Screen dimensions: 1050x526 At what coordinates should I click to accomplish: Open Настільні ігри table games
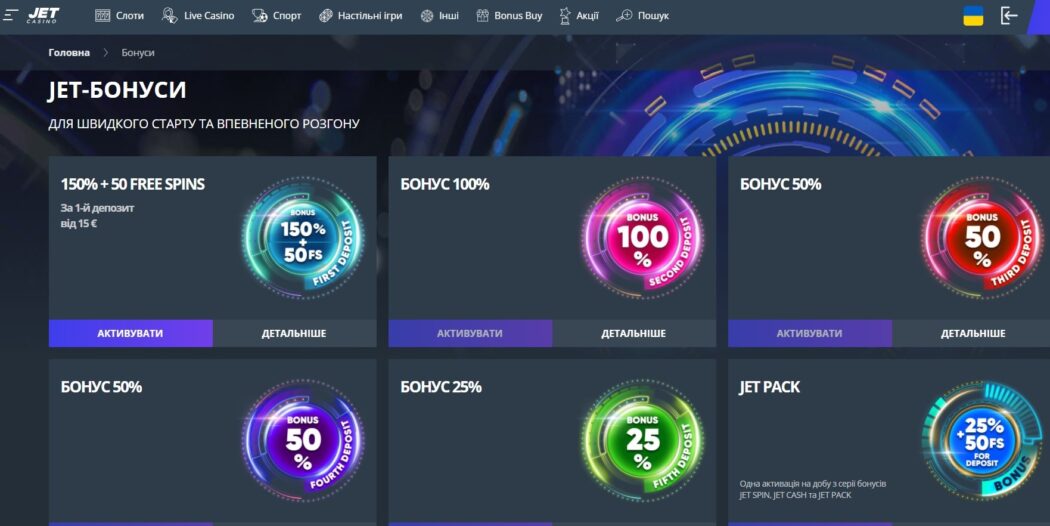coord(360,15)
